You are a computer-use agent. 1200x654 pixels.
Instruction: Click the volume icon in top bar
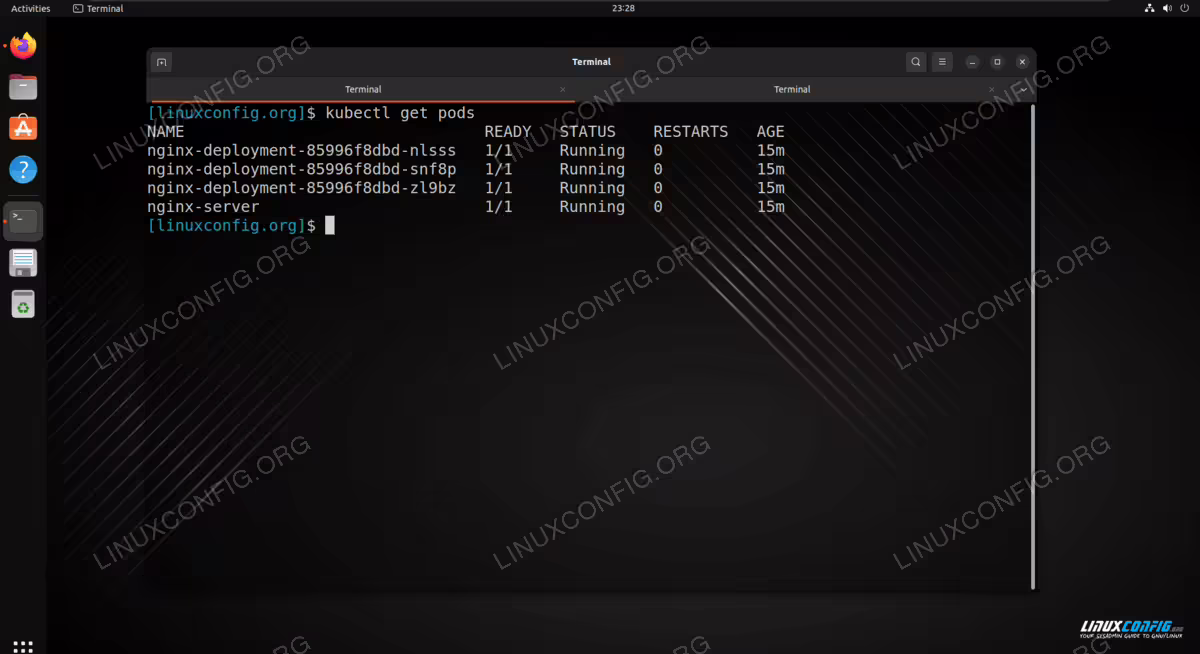(x=1166, y=8)
